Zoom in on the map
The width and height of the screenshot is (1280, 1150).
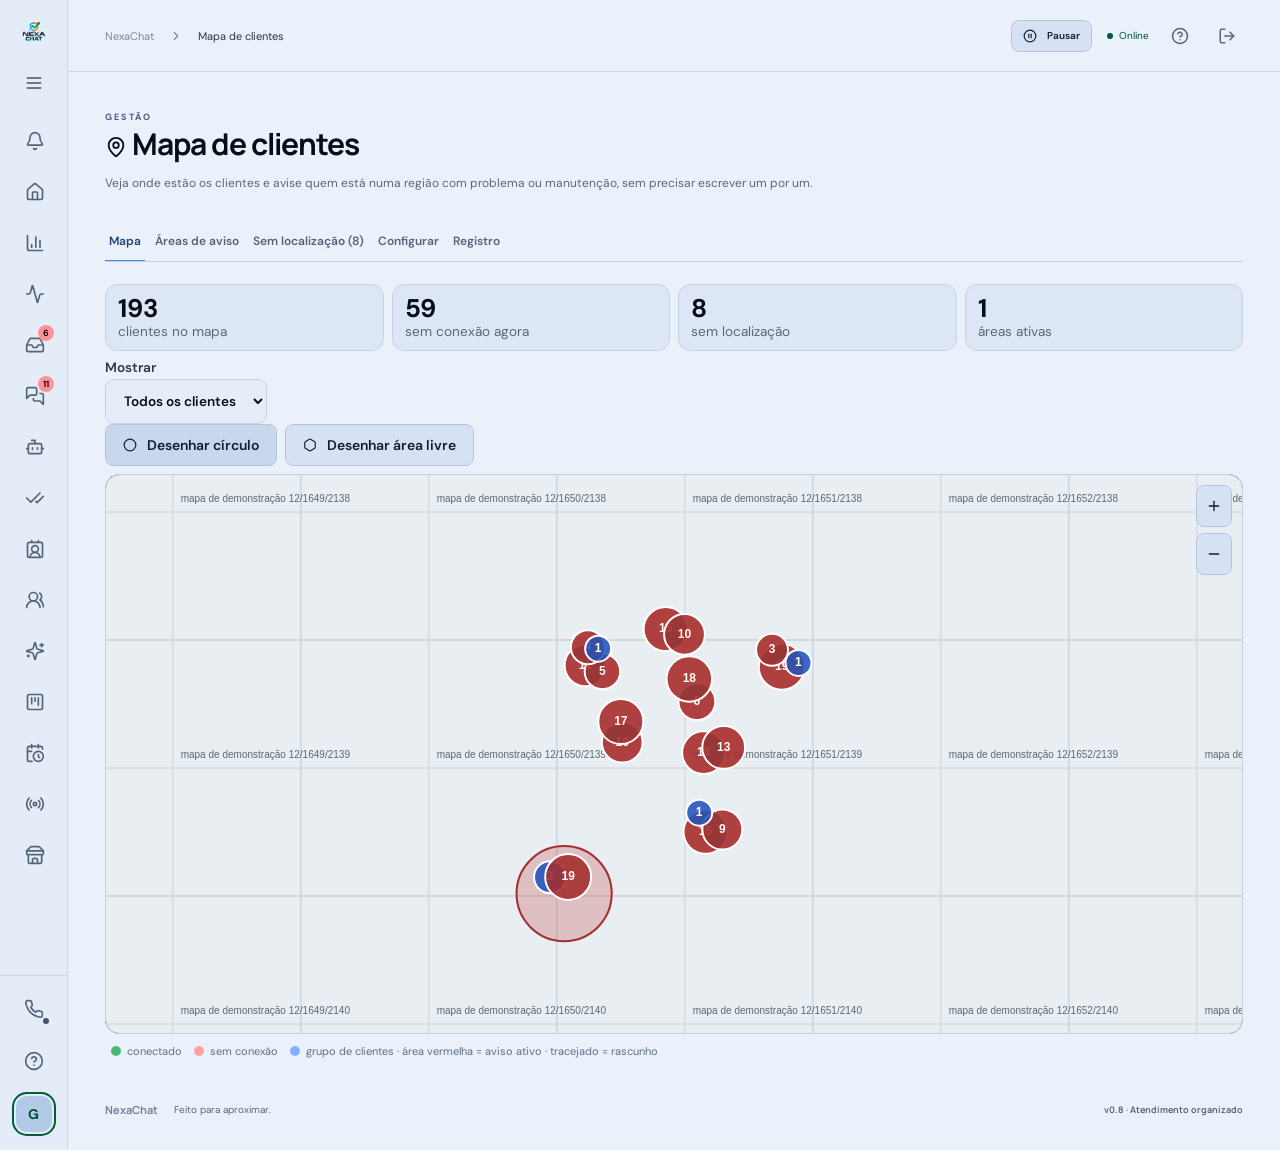pos(1214,506)
